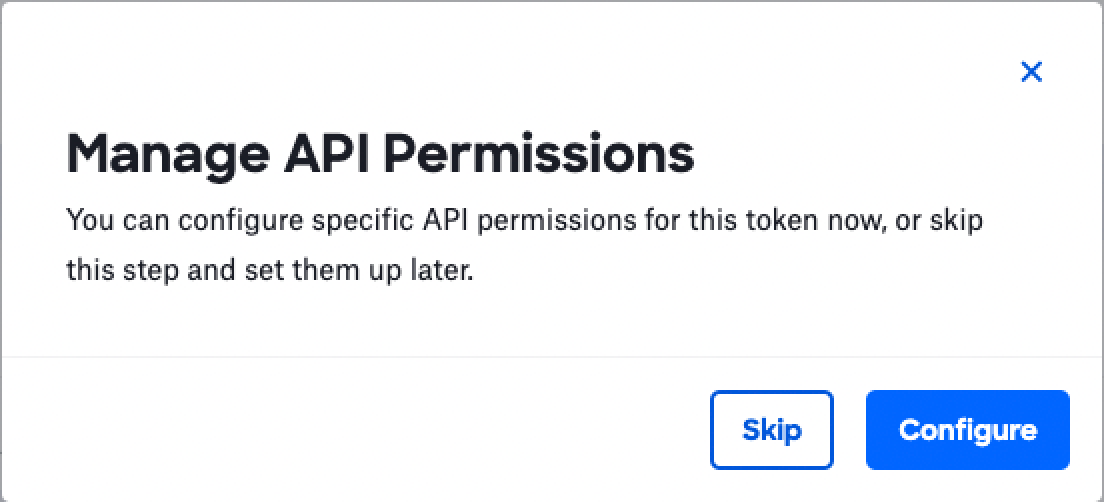1104x502 pixels.
Task: Click the line "this step and set them up later."
Action: [x=269, y=270]
